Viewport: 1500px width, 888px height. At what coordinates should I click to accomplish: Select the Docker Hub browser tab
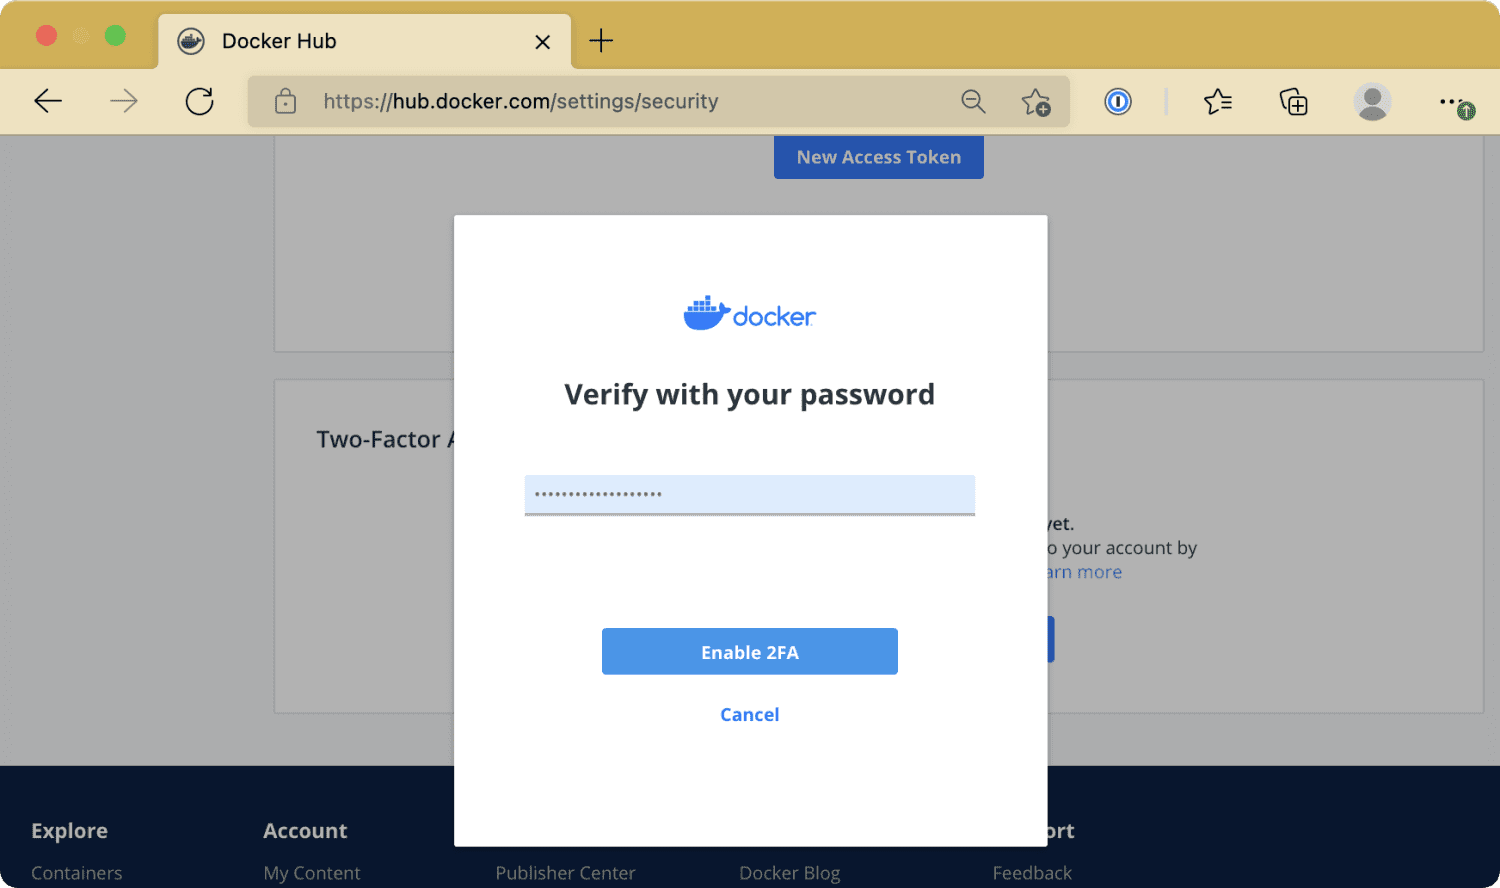(x=364, y=41)
